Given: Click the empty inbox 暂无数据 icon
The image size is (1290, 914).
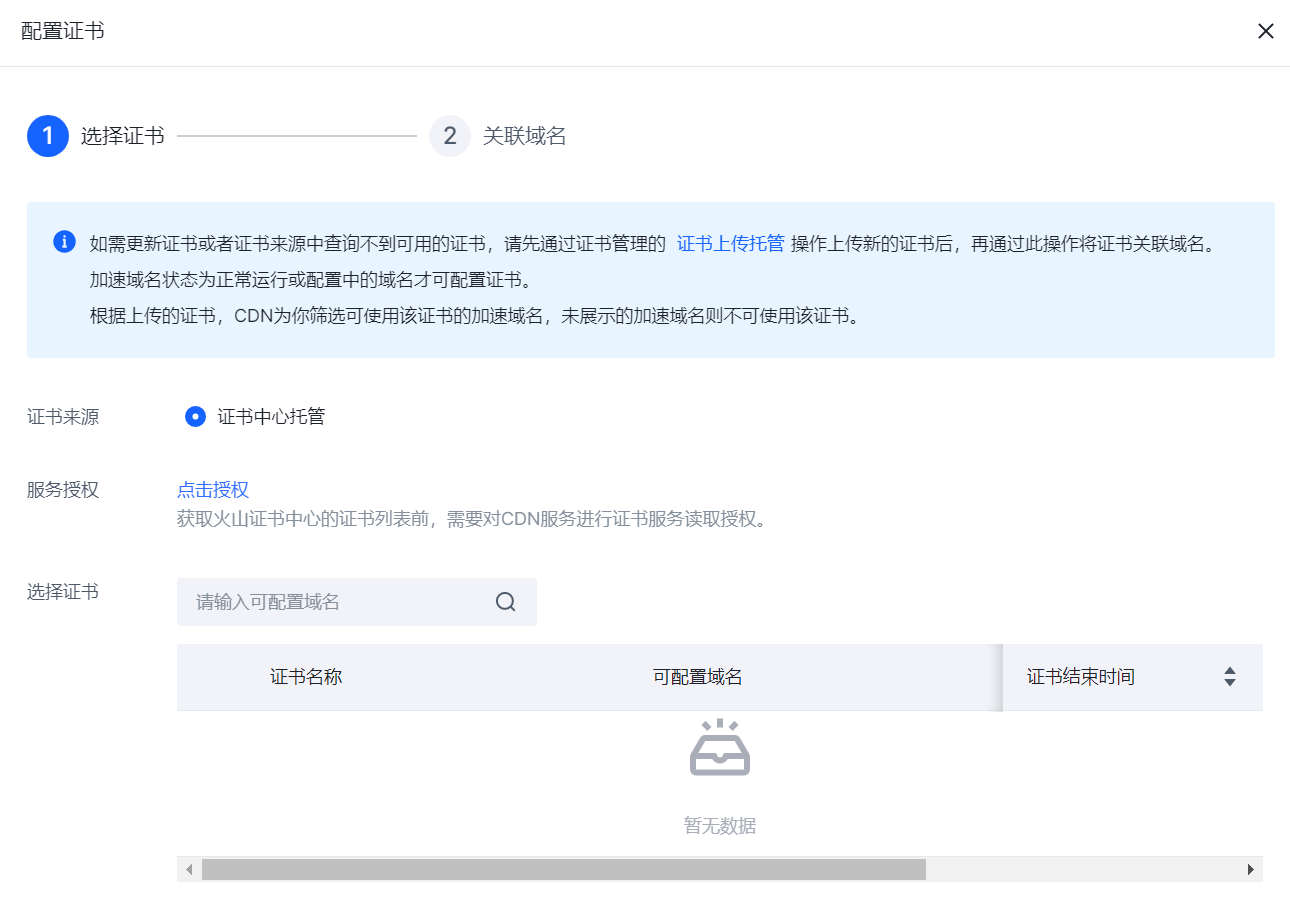Looking at the screenshot, I should 720,747.
